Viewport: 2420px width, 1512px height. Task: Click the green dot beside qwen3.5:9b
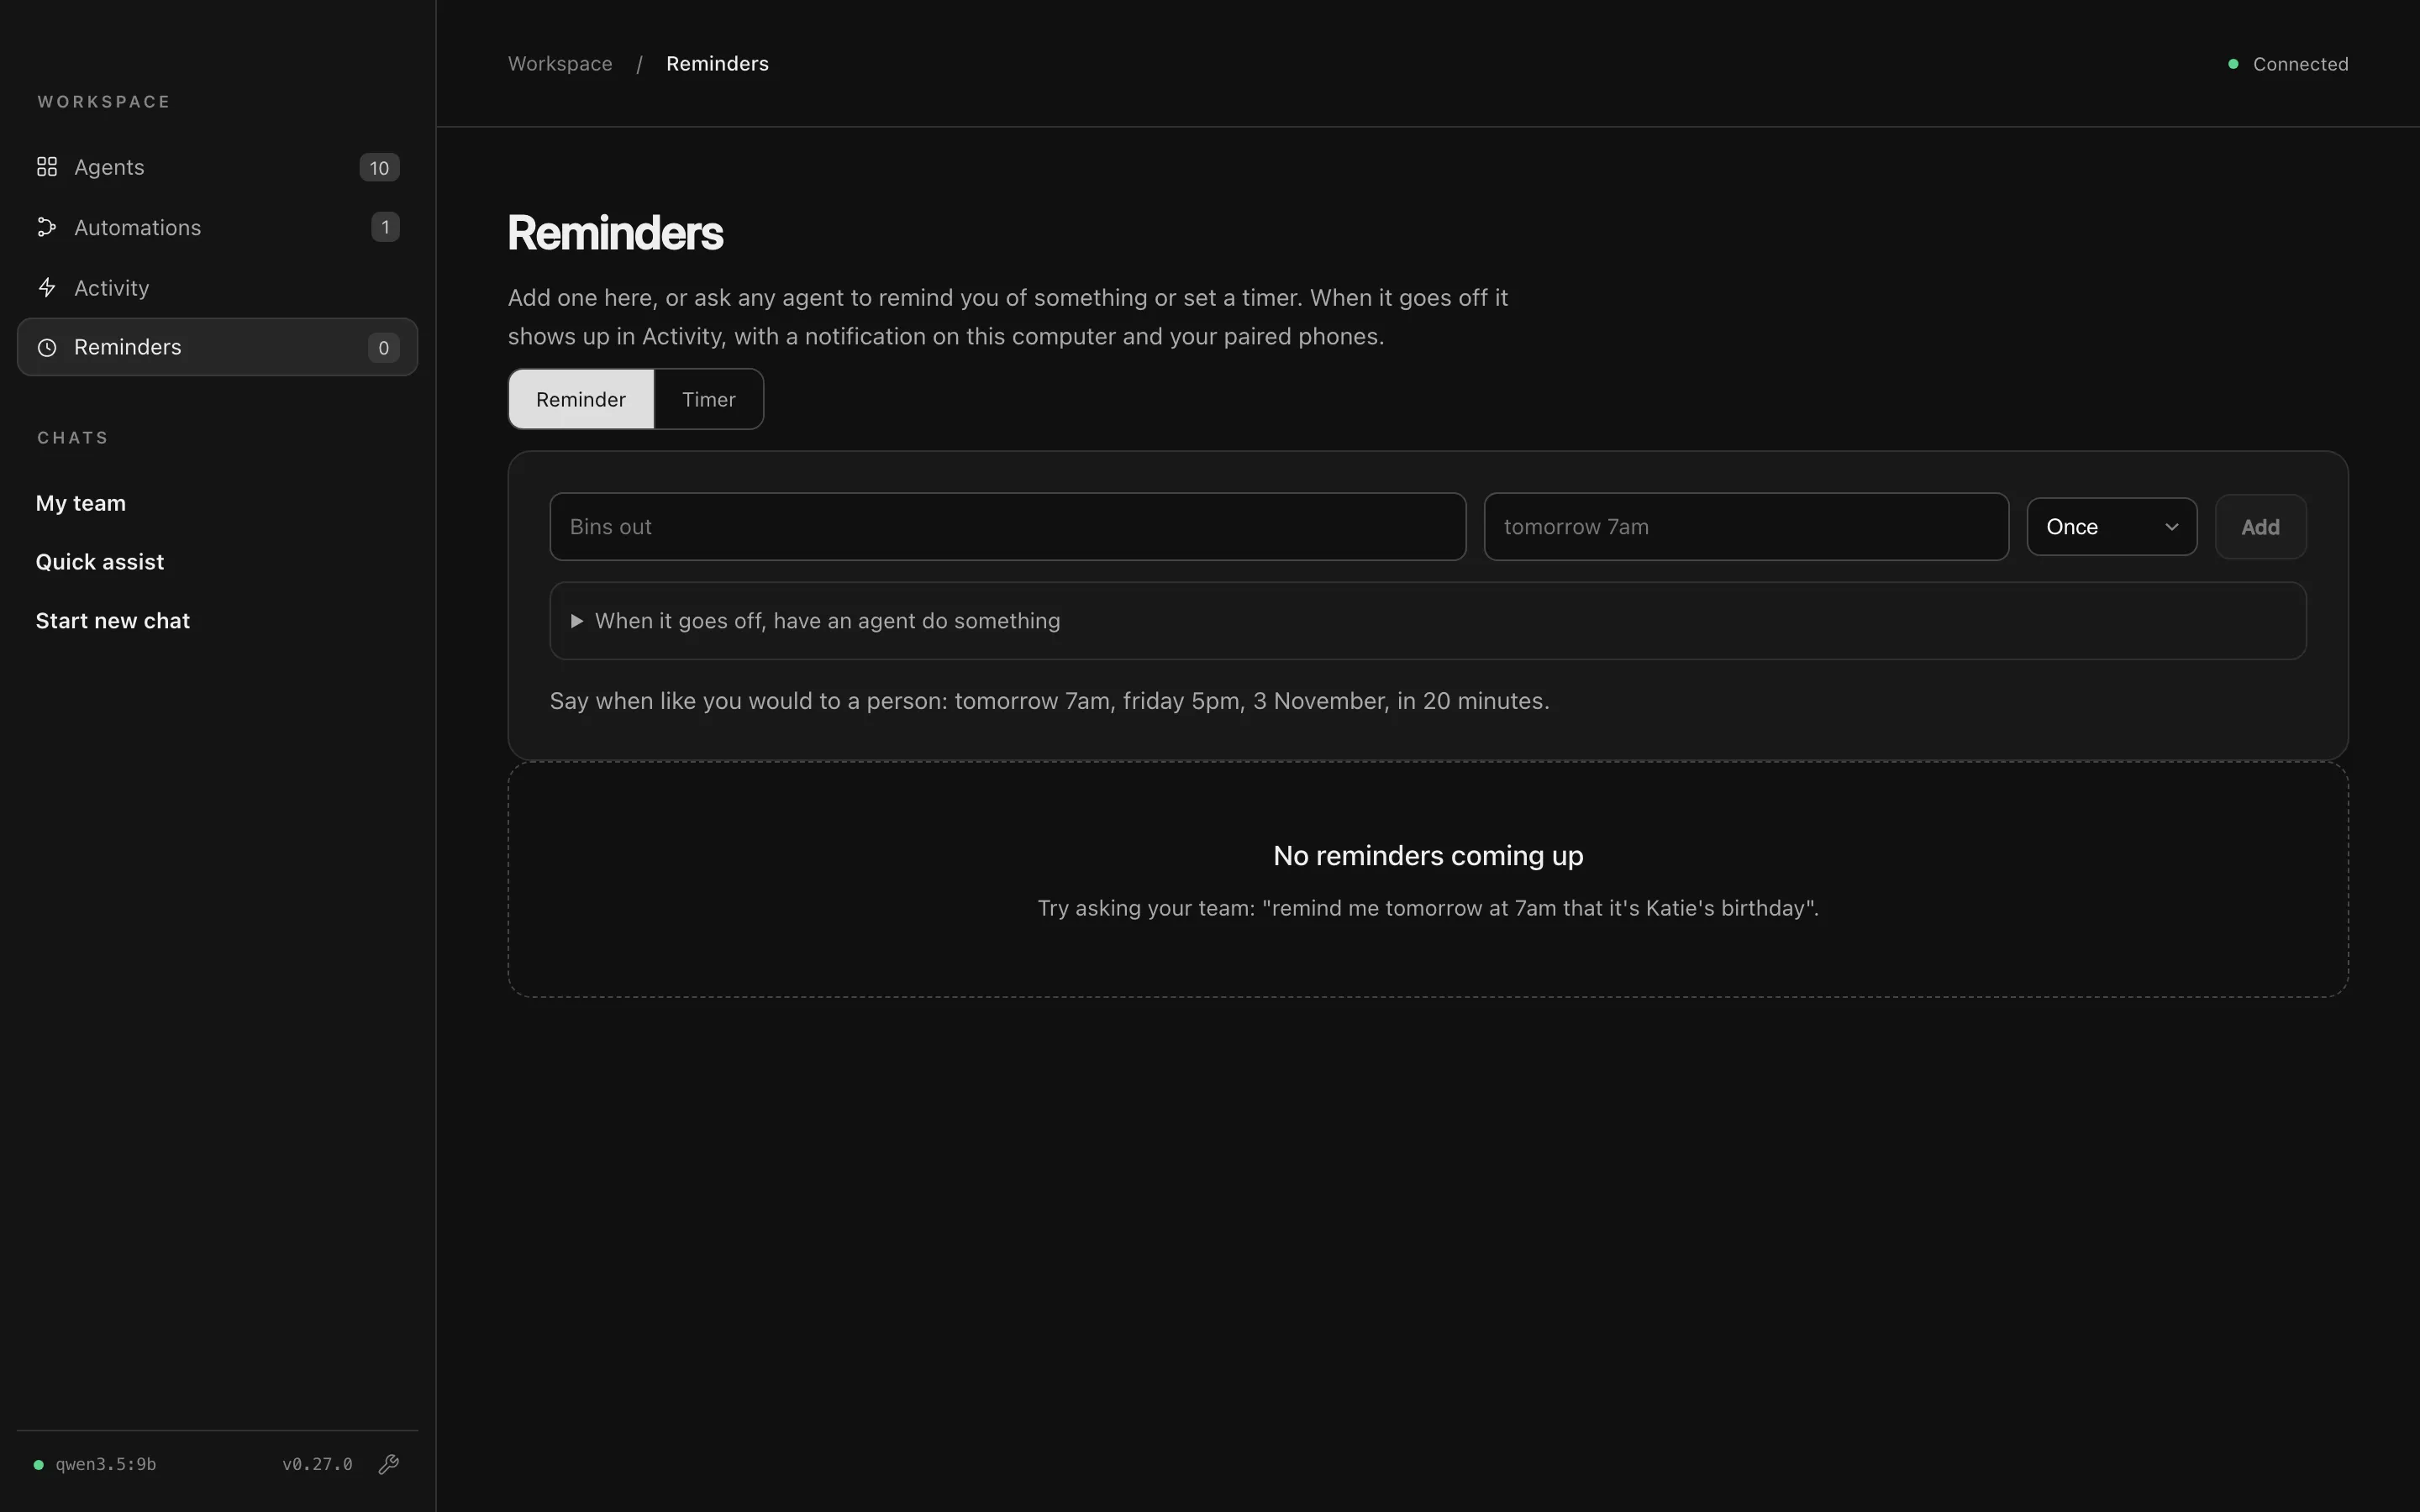[x=39, y=1465]
